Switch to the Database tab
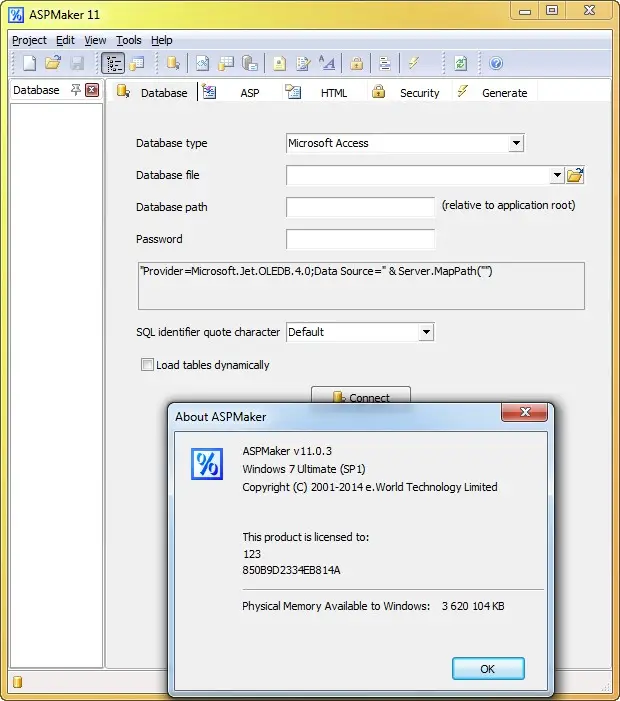 click(x=152, y=93)
